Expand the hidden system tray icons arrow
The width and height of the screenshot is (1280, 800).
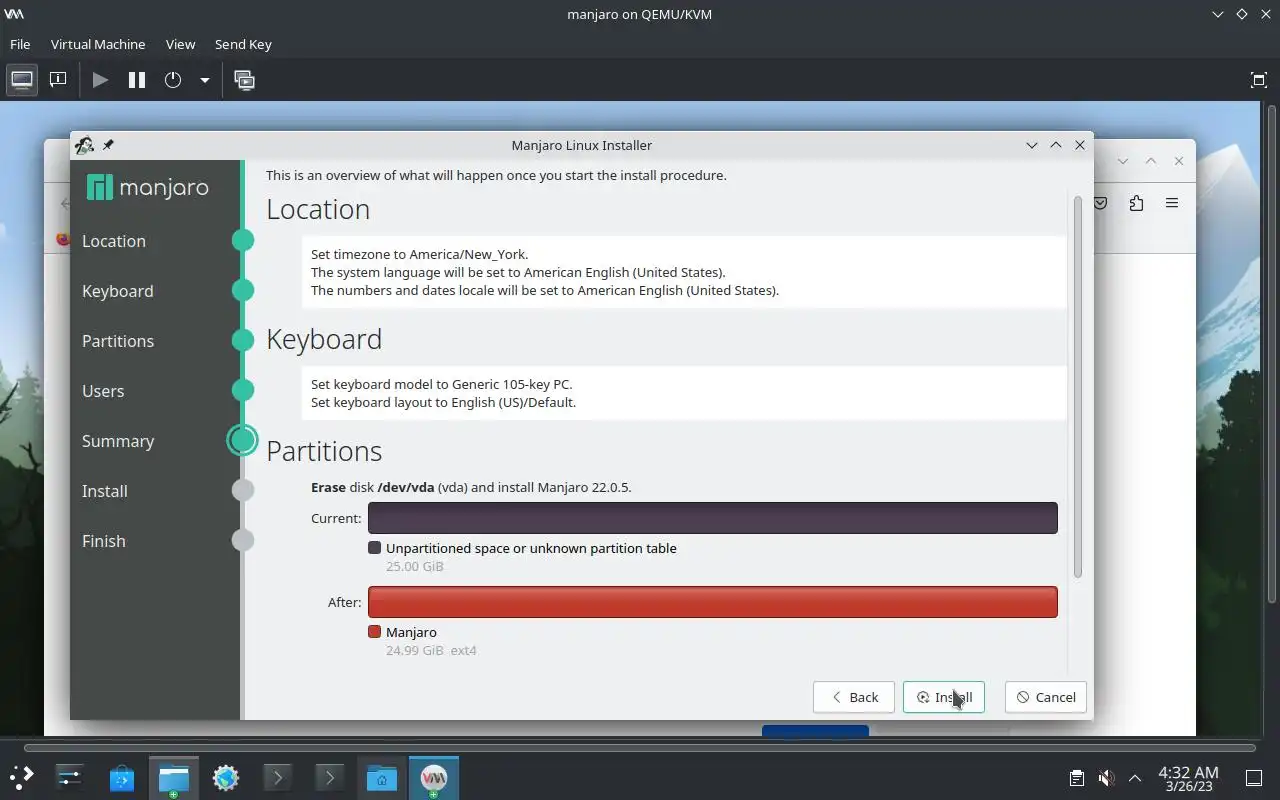tap(1135, 778)
